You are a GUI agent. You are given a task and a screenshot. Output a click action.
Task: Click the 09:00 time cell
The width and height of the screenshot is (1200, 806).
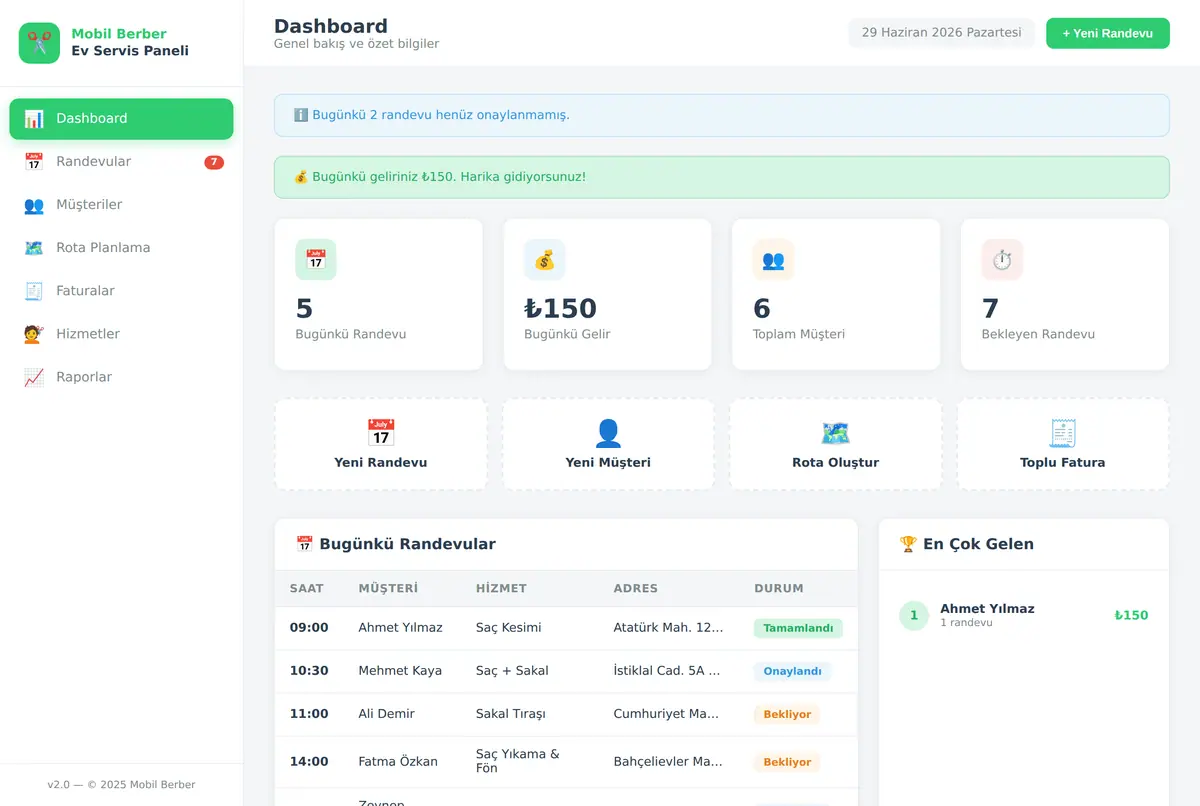tap(309, 628)
